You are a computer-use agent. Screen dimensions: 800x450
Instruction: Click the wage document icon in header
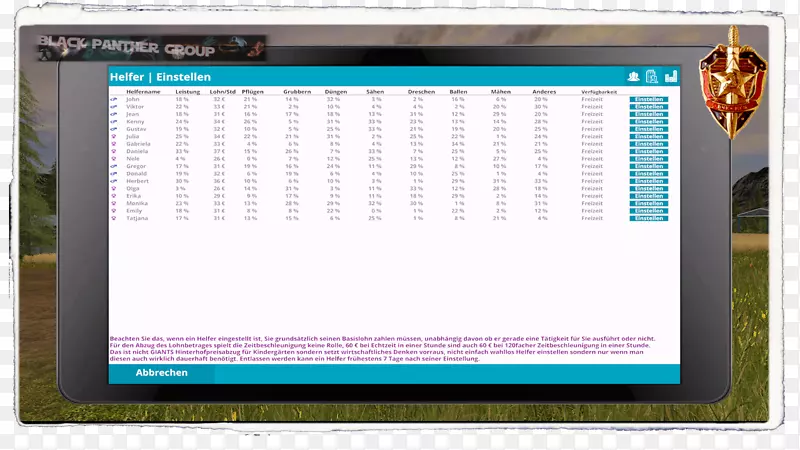point(651,76)
